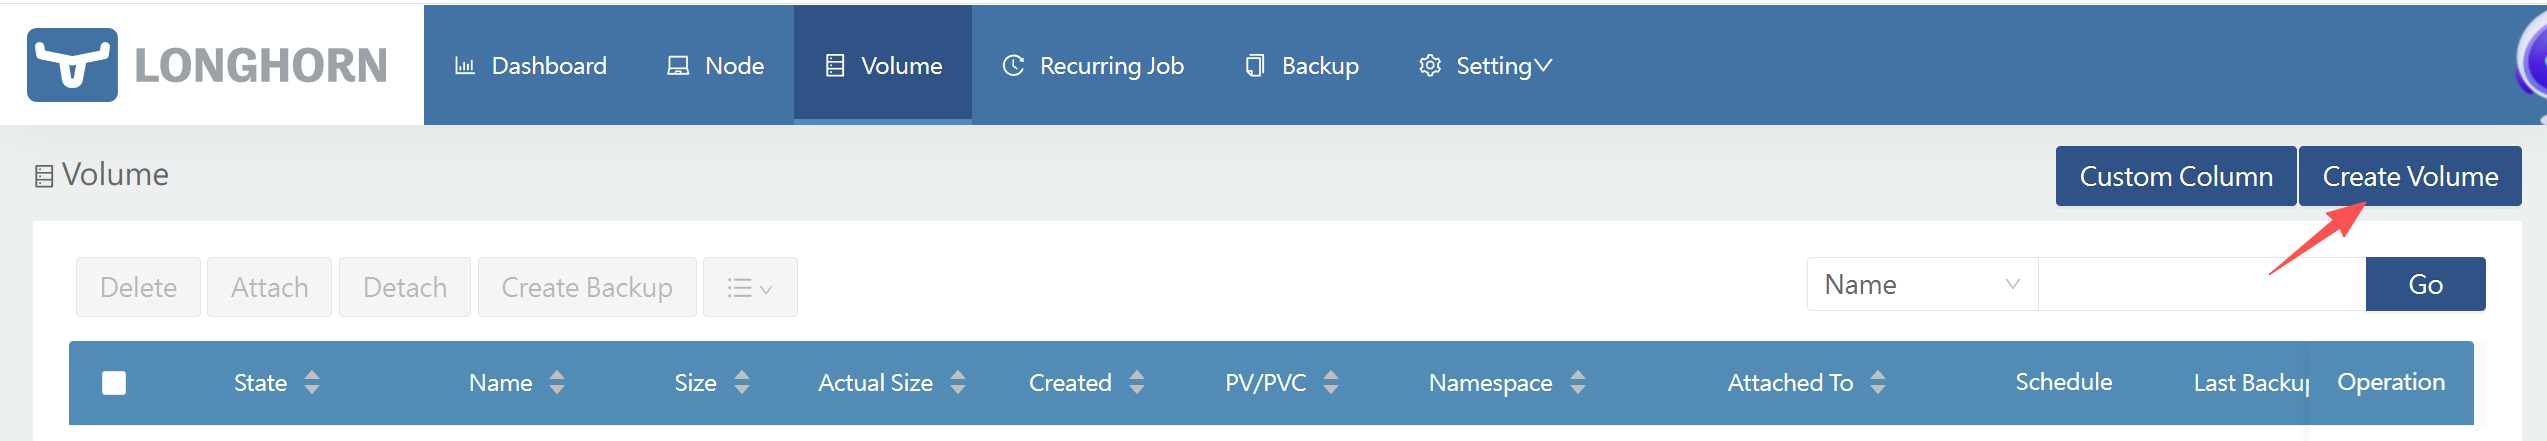This screenshot has width=2547, height=441.
Task: Click the State column sort arrows
Action: 312,382
